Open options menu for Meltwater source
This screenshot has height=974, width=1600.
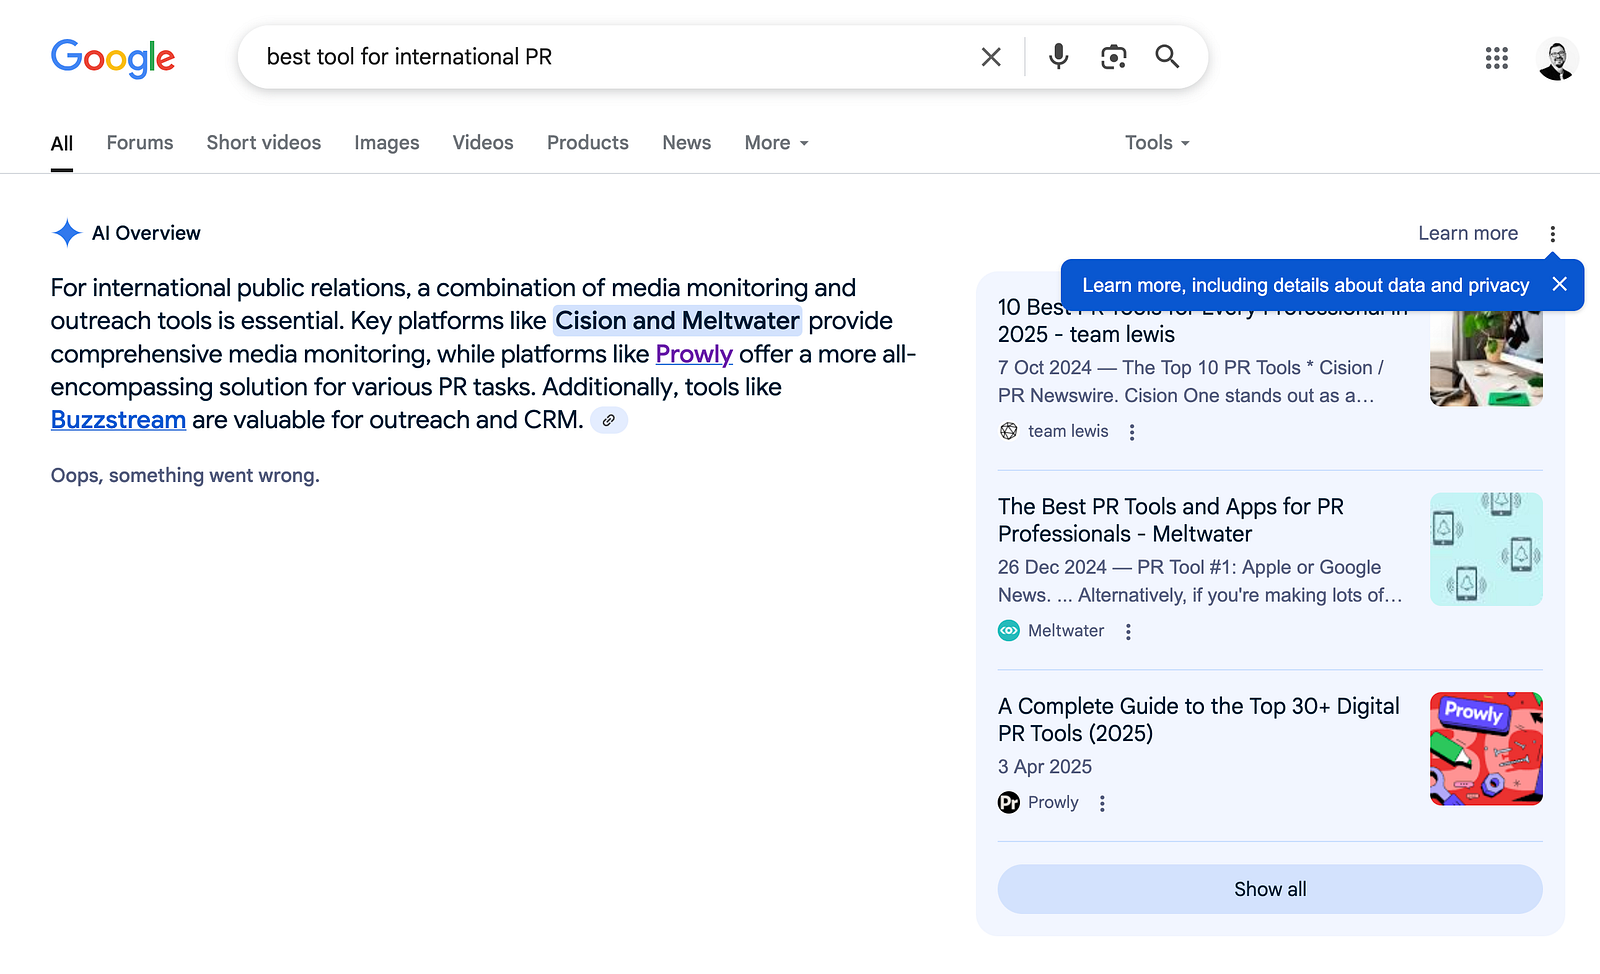tap(1128, 631)
